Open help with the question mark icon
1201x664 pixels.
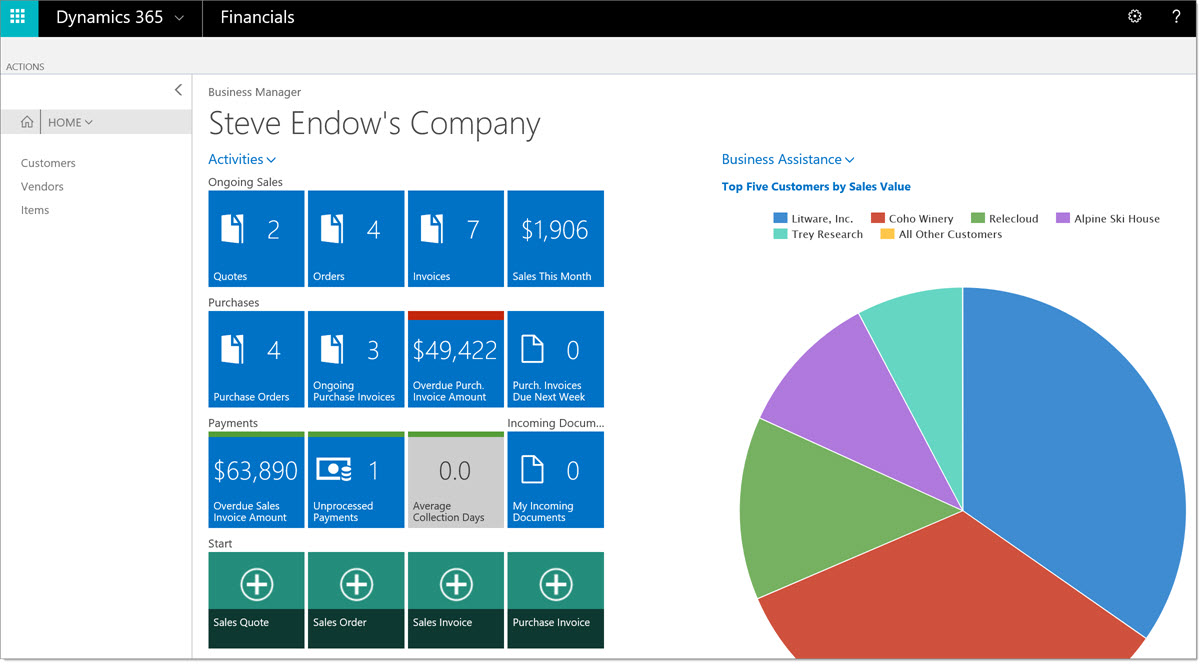(x=1176, y=16)
